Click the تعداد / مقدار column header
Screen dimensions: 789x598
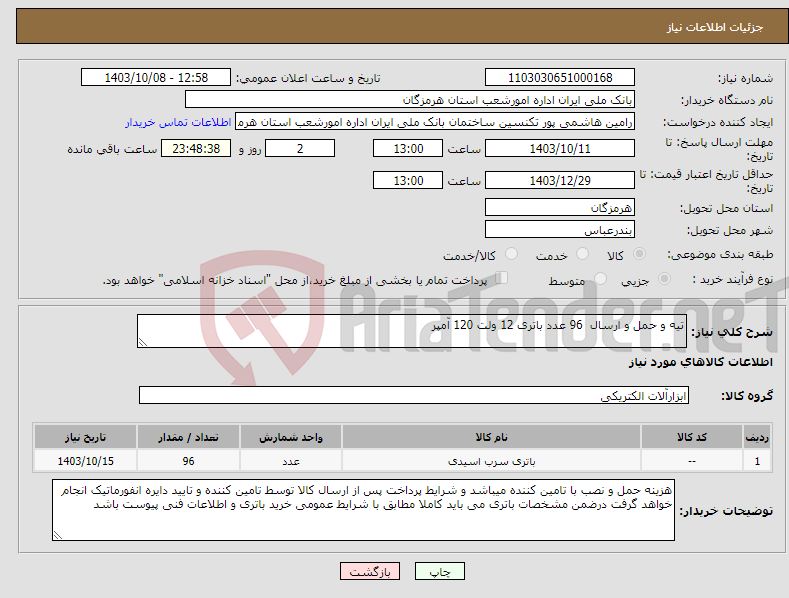[x=188, y=437]
